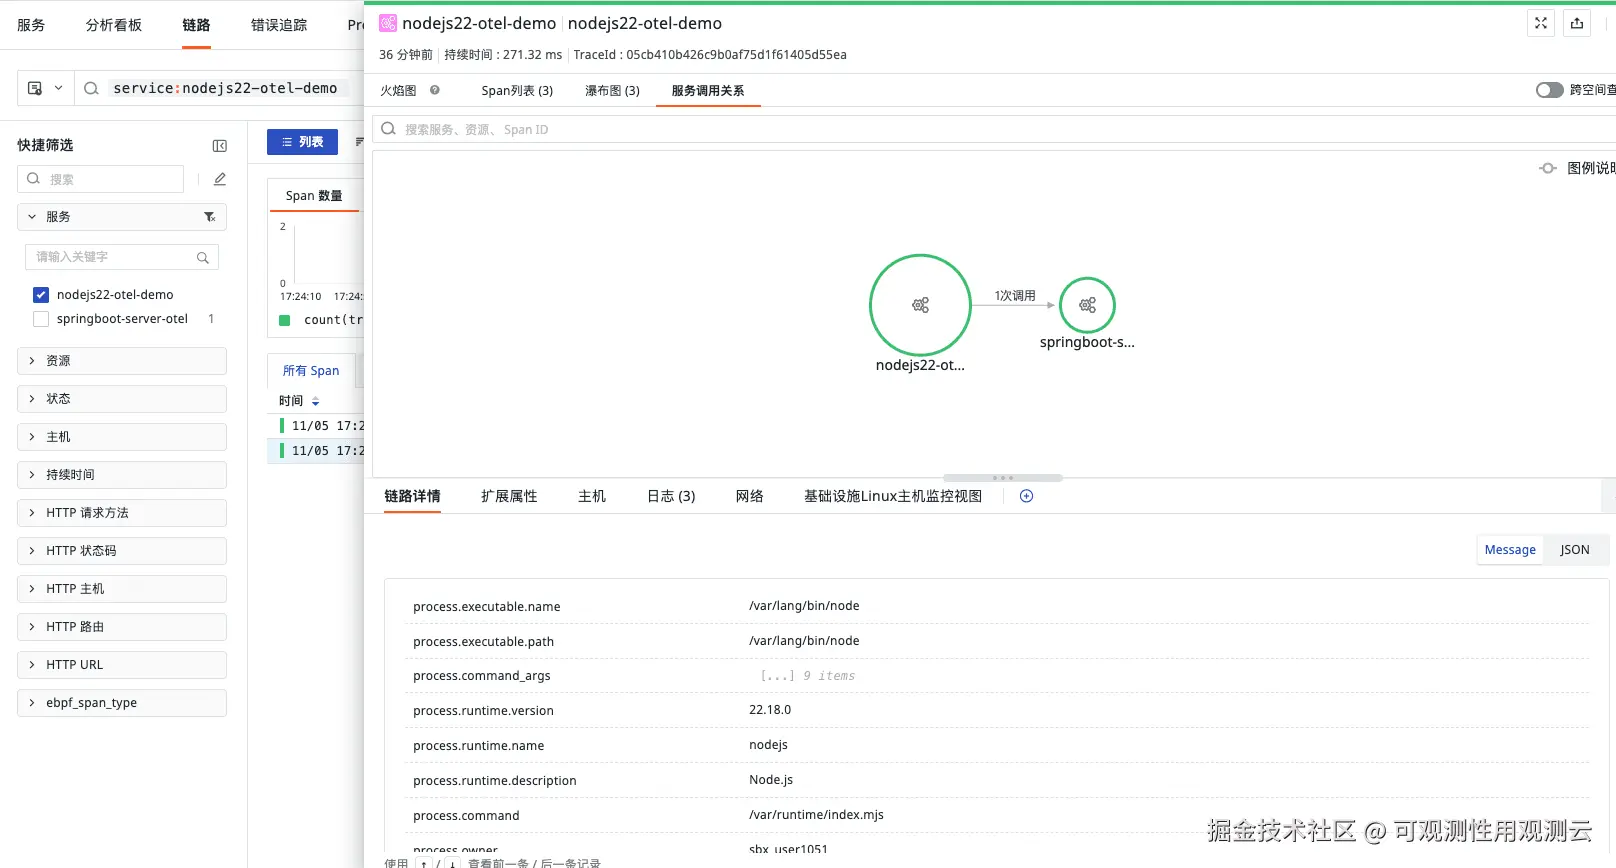Viewport: 1616px width, 868px height.
Task: Uncheck the nodejs22-otel-demo service checkbox
Action: [41, 295]
